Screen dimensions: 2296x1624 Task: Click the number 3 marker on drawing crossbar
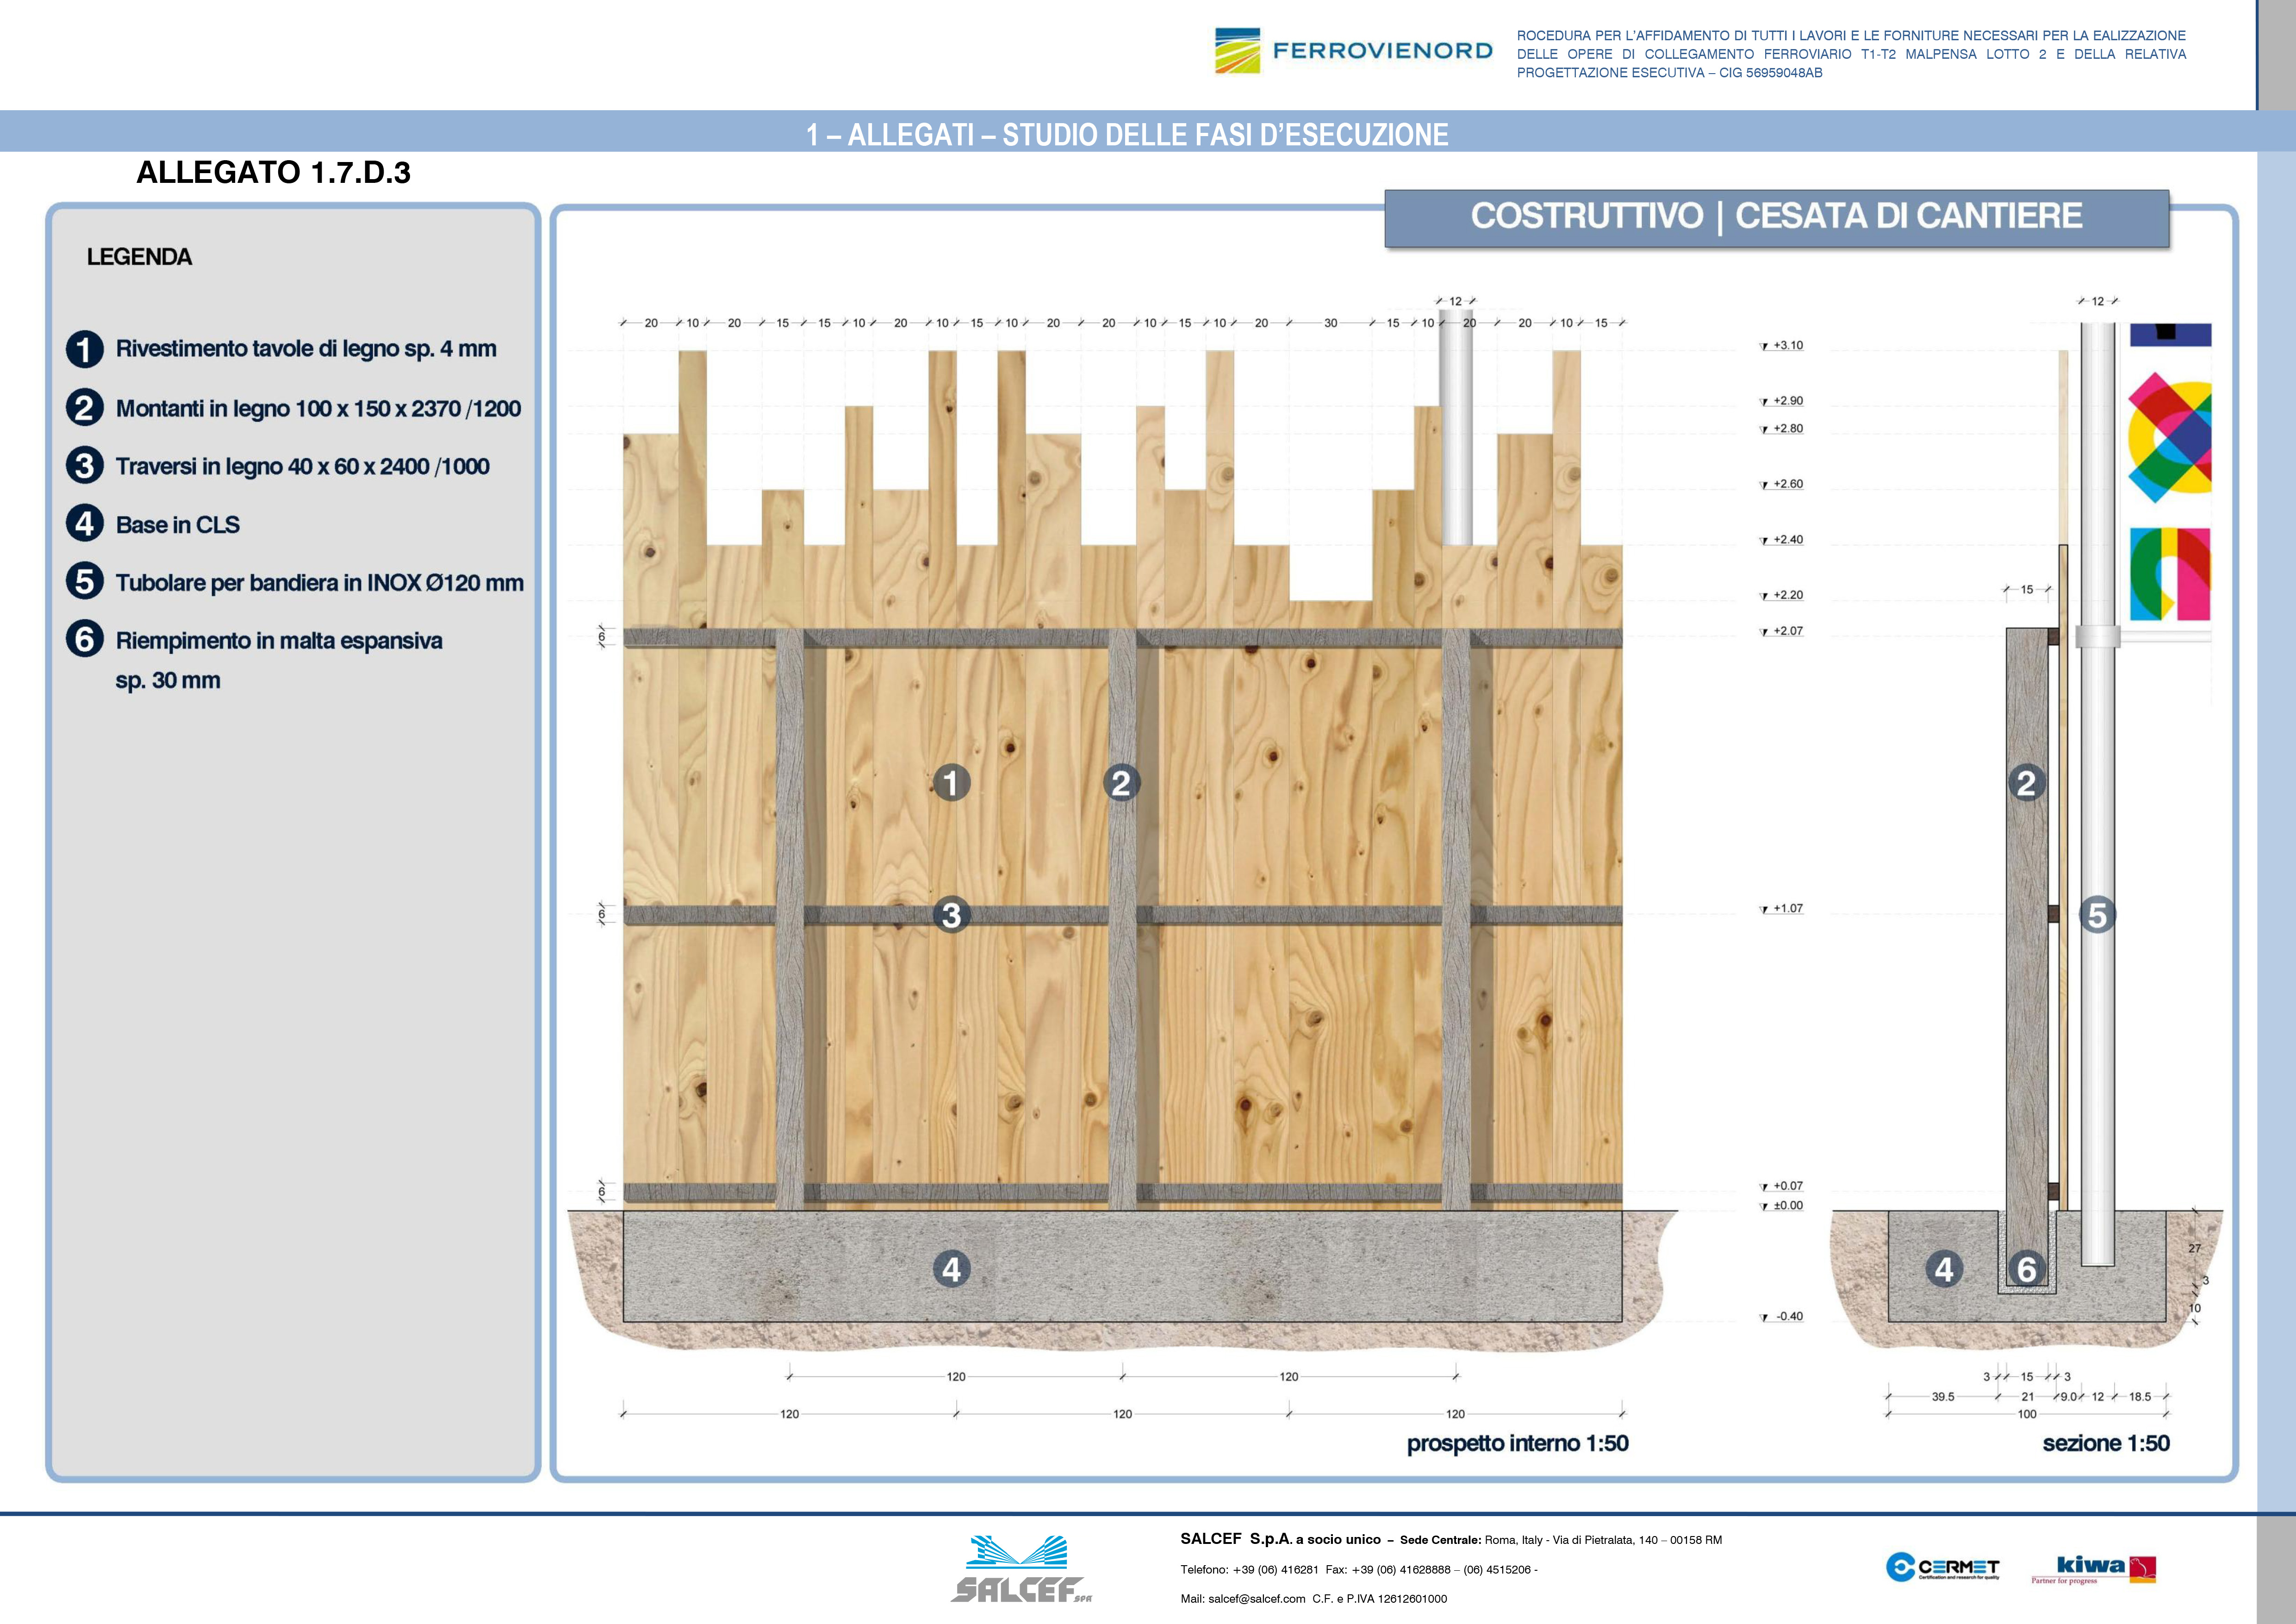951,915
